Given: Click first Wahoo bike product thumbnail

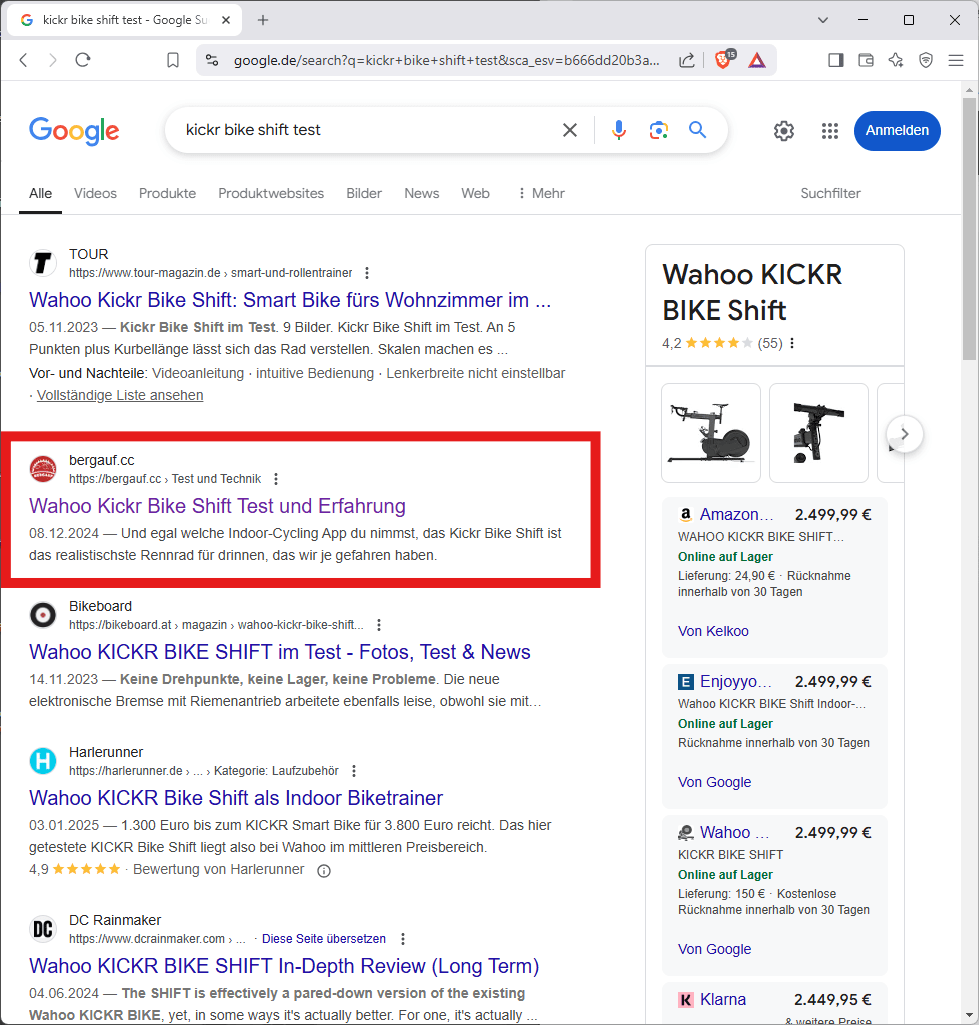Looking at the screenshot, I should [x=711, y=433].
